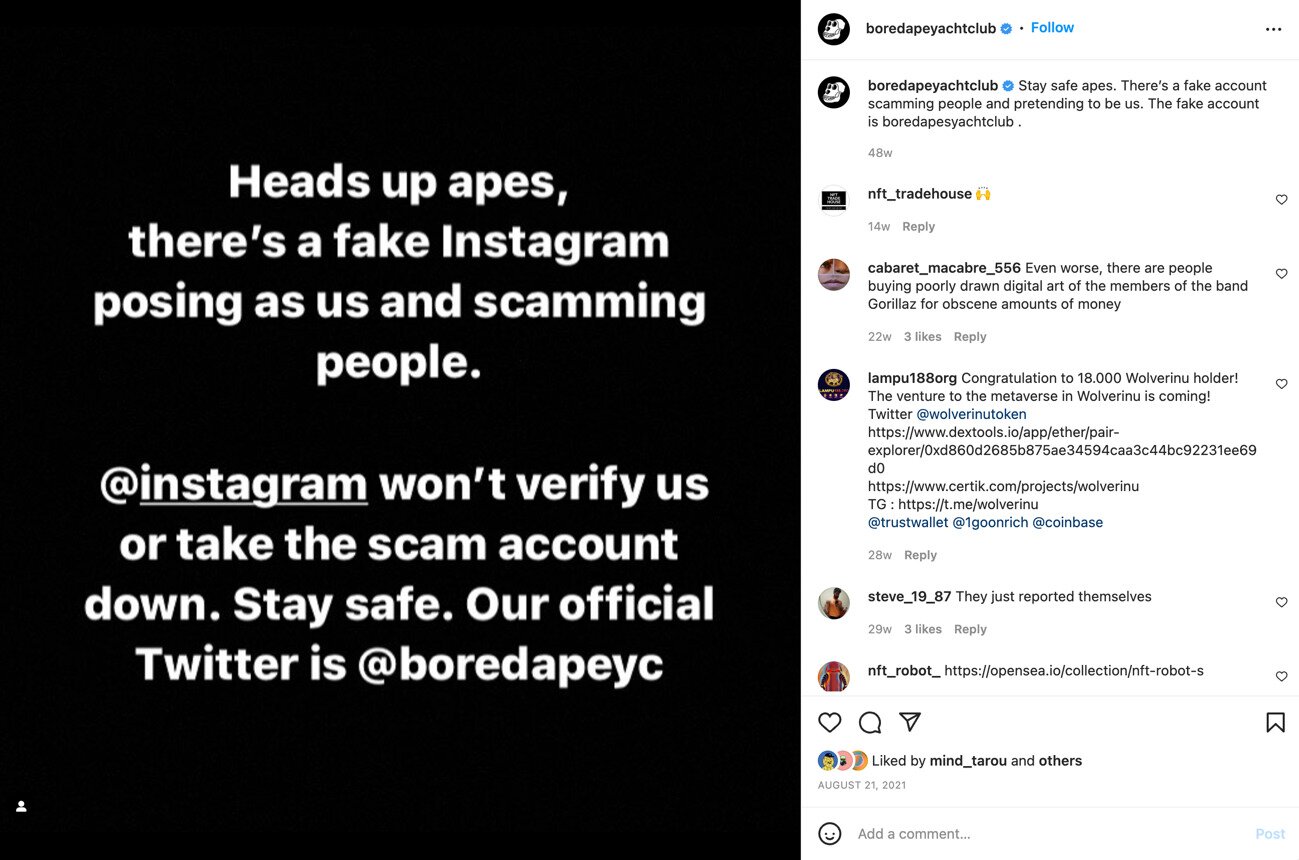Open the post options with the three-dot menu

[1273, 29]
